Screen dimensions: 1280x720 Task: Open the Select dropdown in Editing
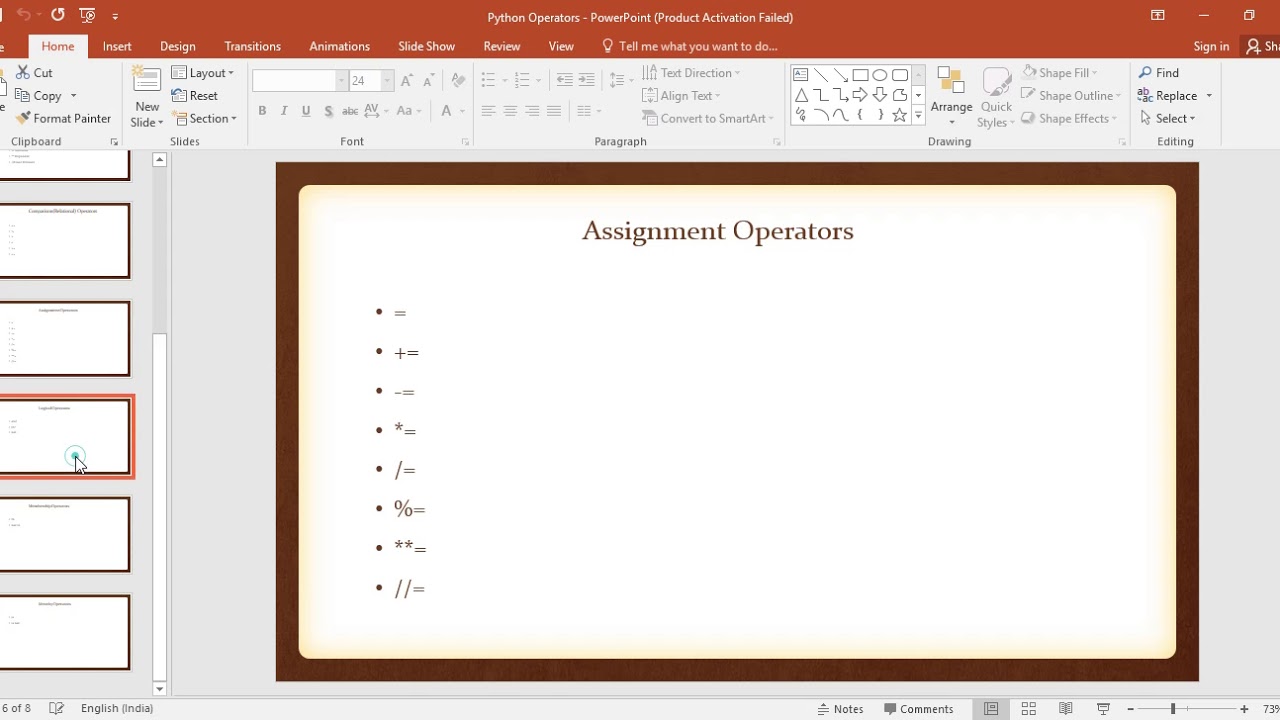click(1168, 118)
